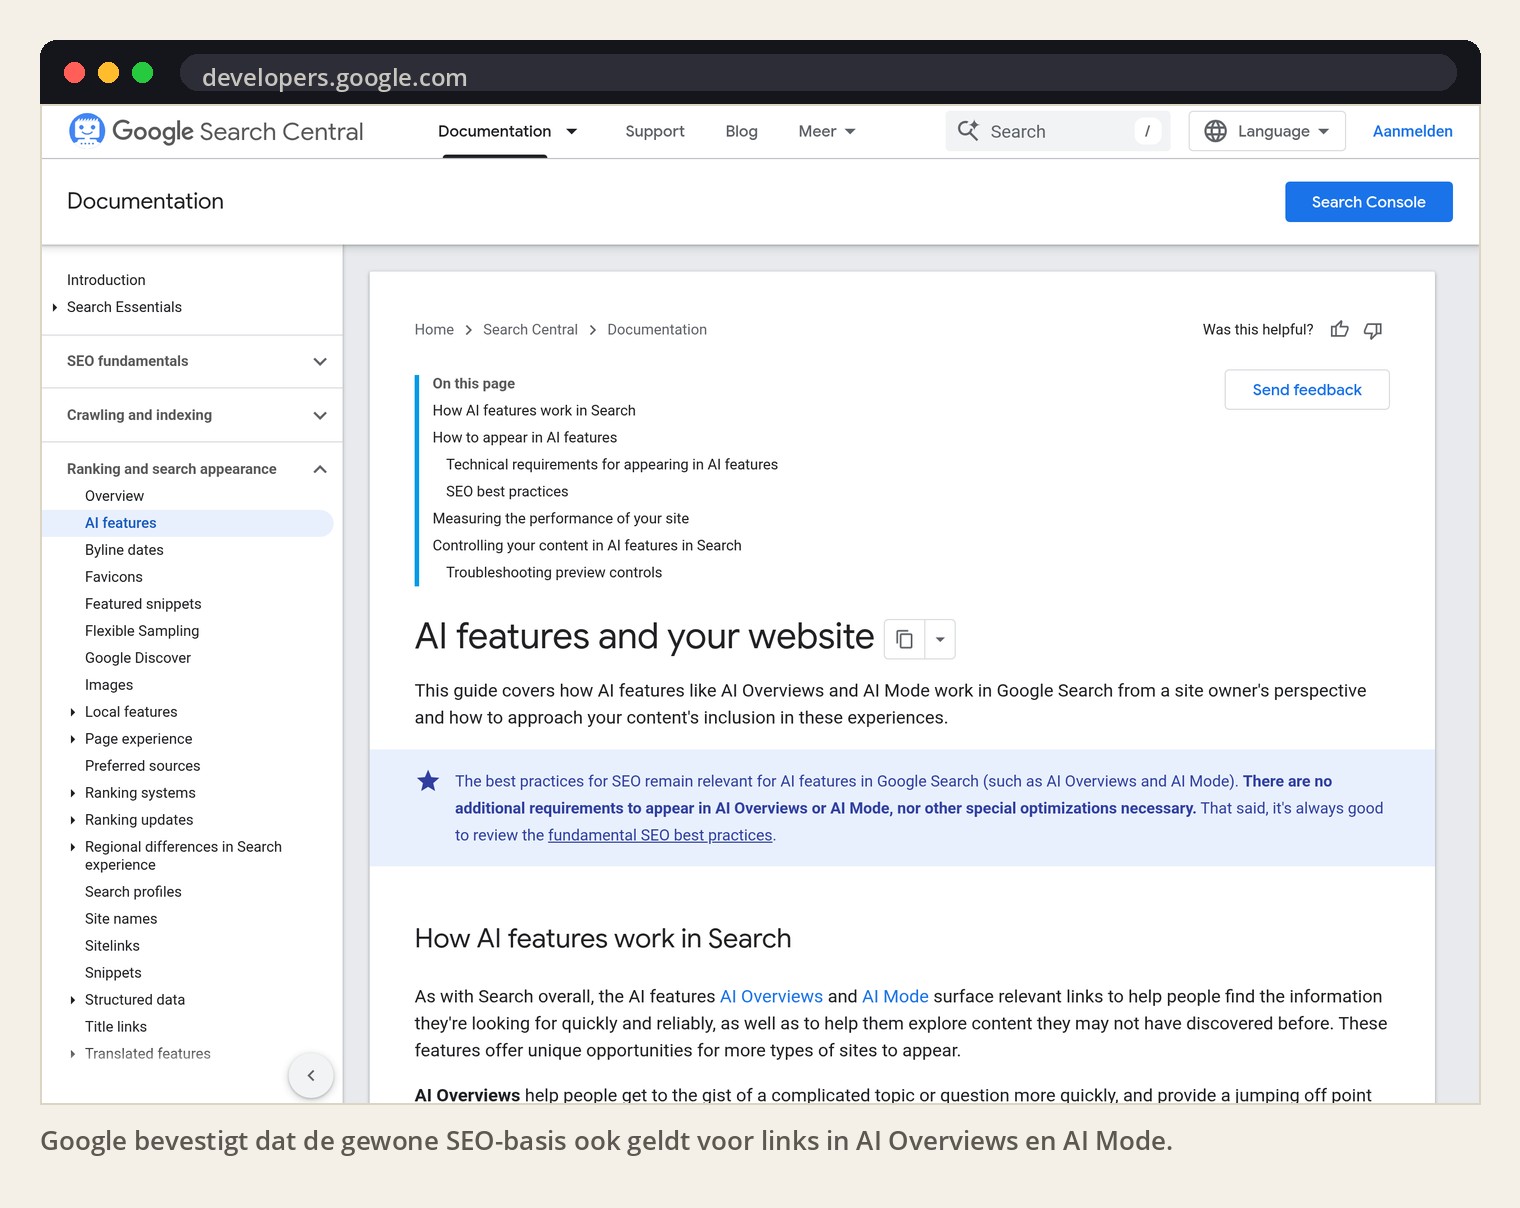Click the thumbs down not helpful icon
Viewport: 1520px width, 1208px height.
[1373, 330]
